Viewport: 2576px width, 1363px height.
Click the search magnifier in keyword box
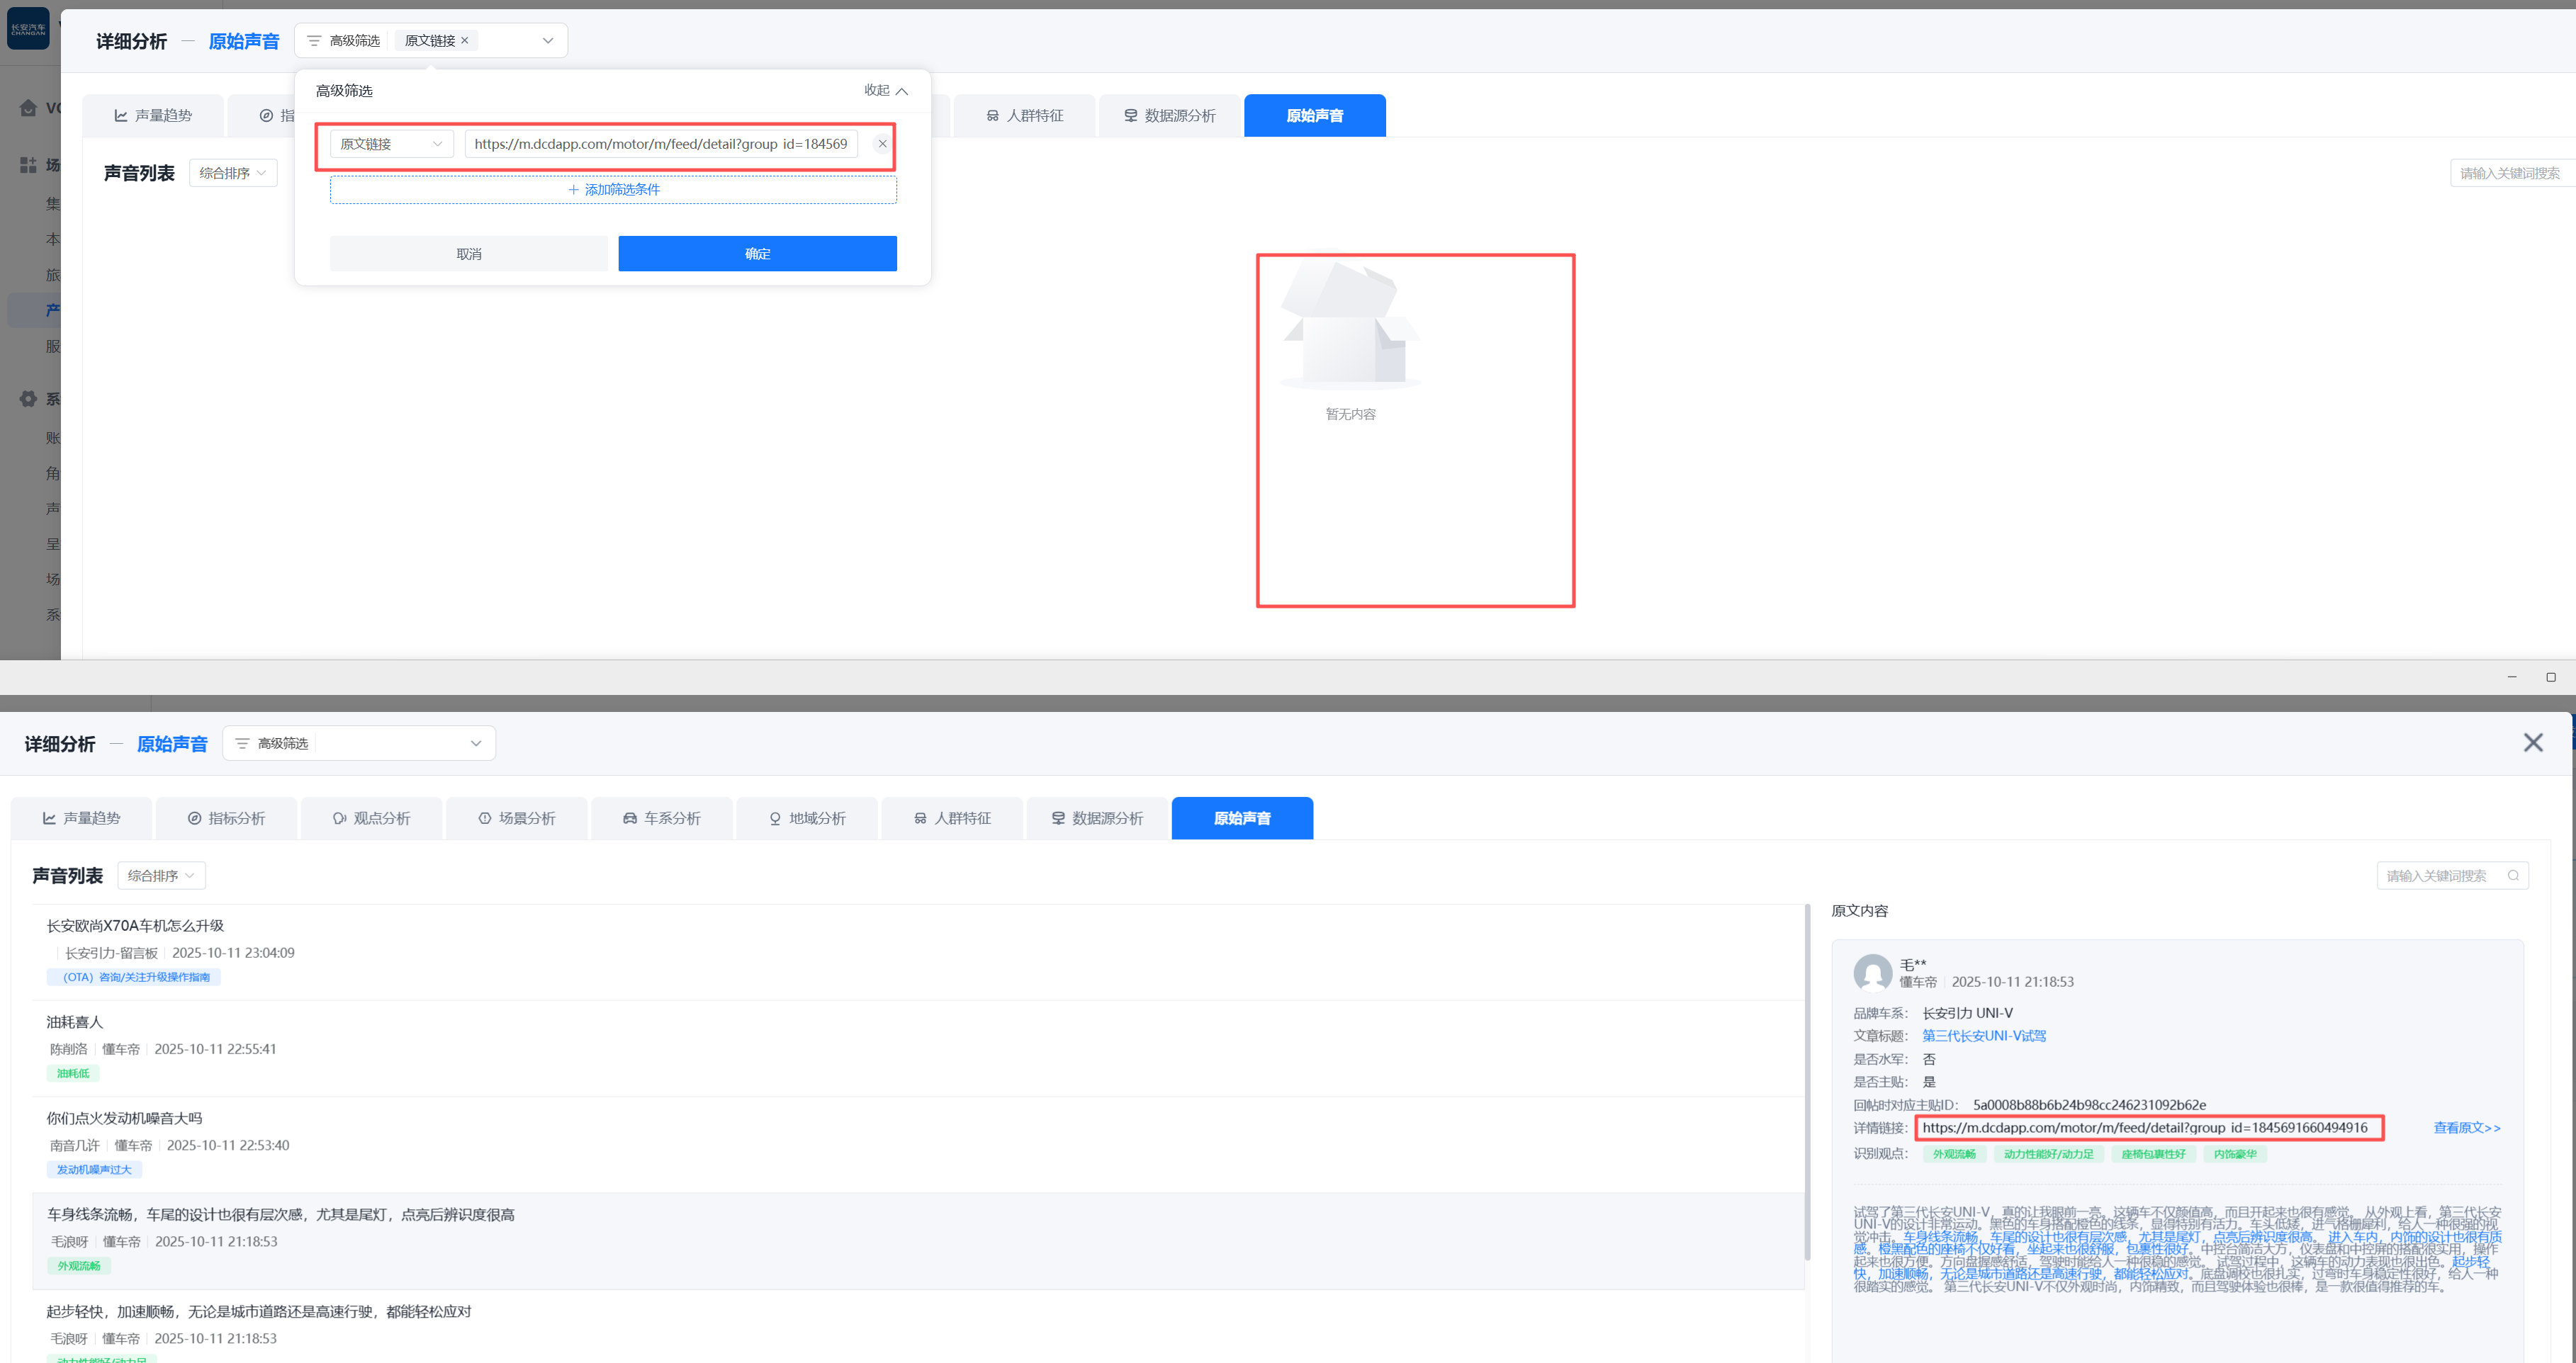2513,875
